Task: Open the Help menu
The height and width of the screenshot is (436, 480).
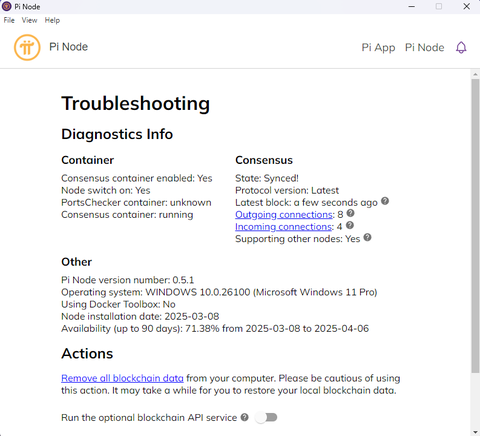Action: tap(52, 20)
